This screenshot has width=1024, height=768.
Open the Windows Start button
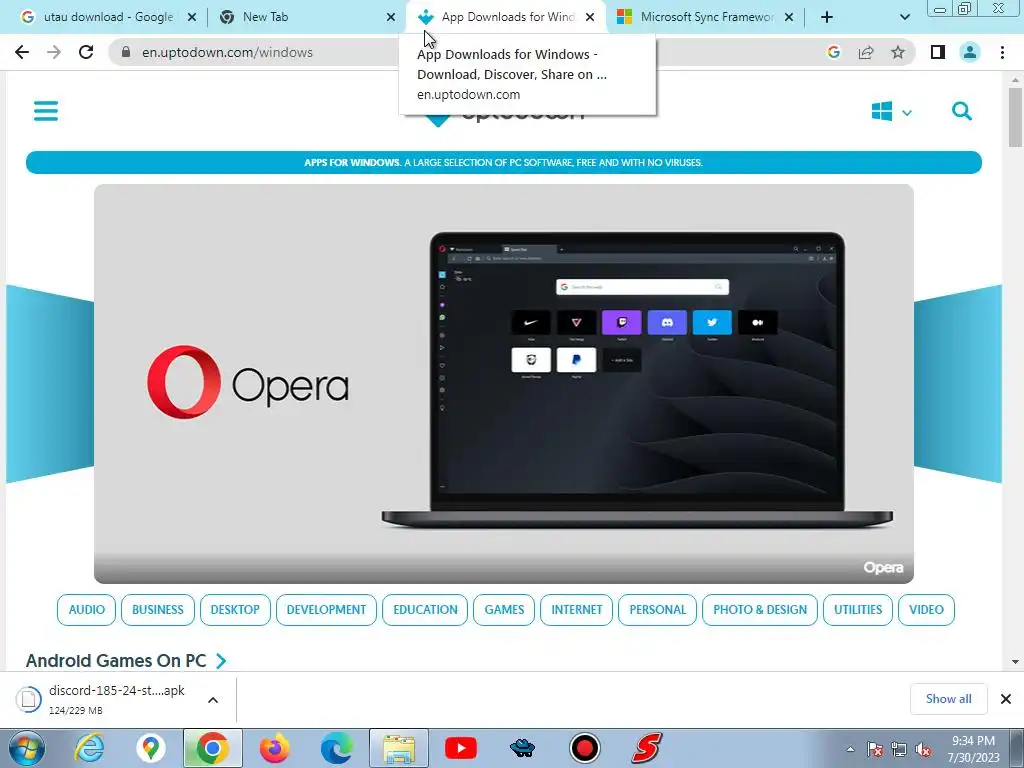tap(26, 748)
